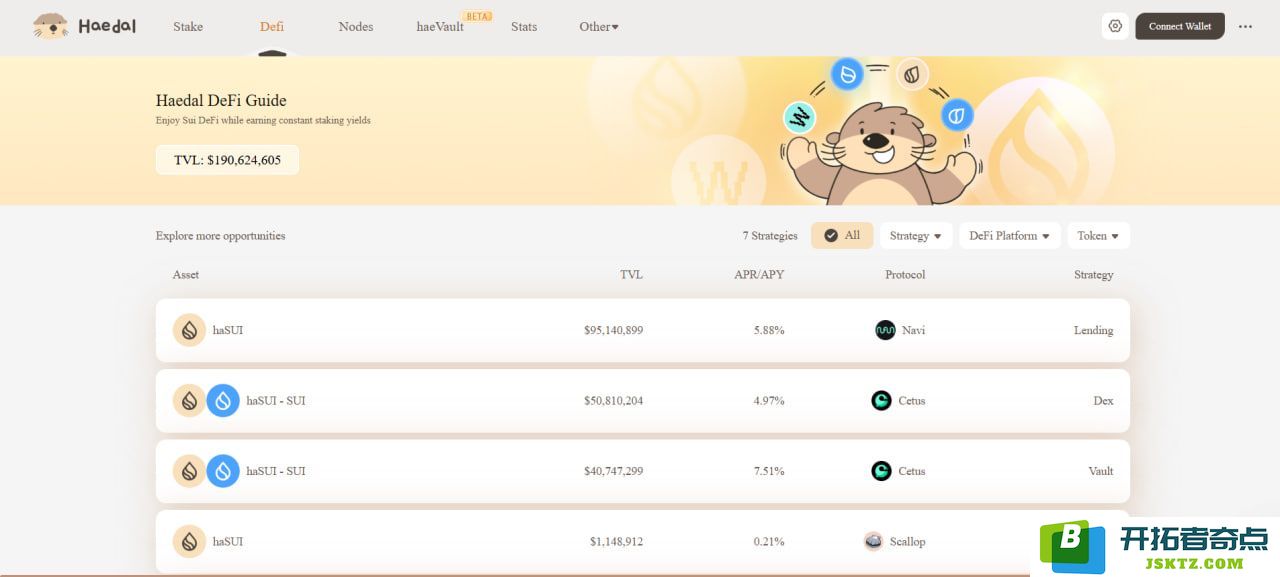Viewport: 1280px width, 577px height.
Task: Click the Dex strategy label
Action: (x=1103, y=401)
